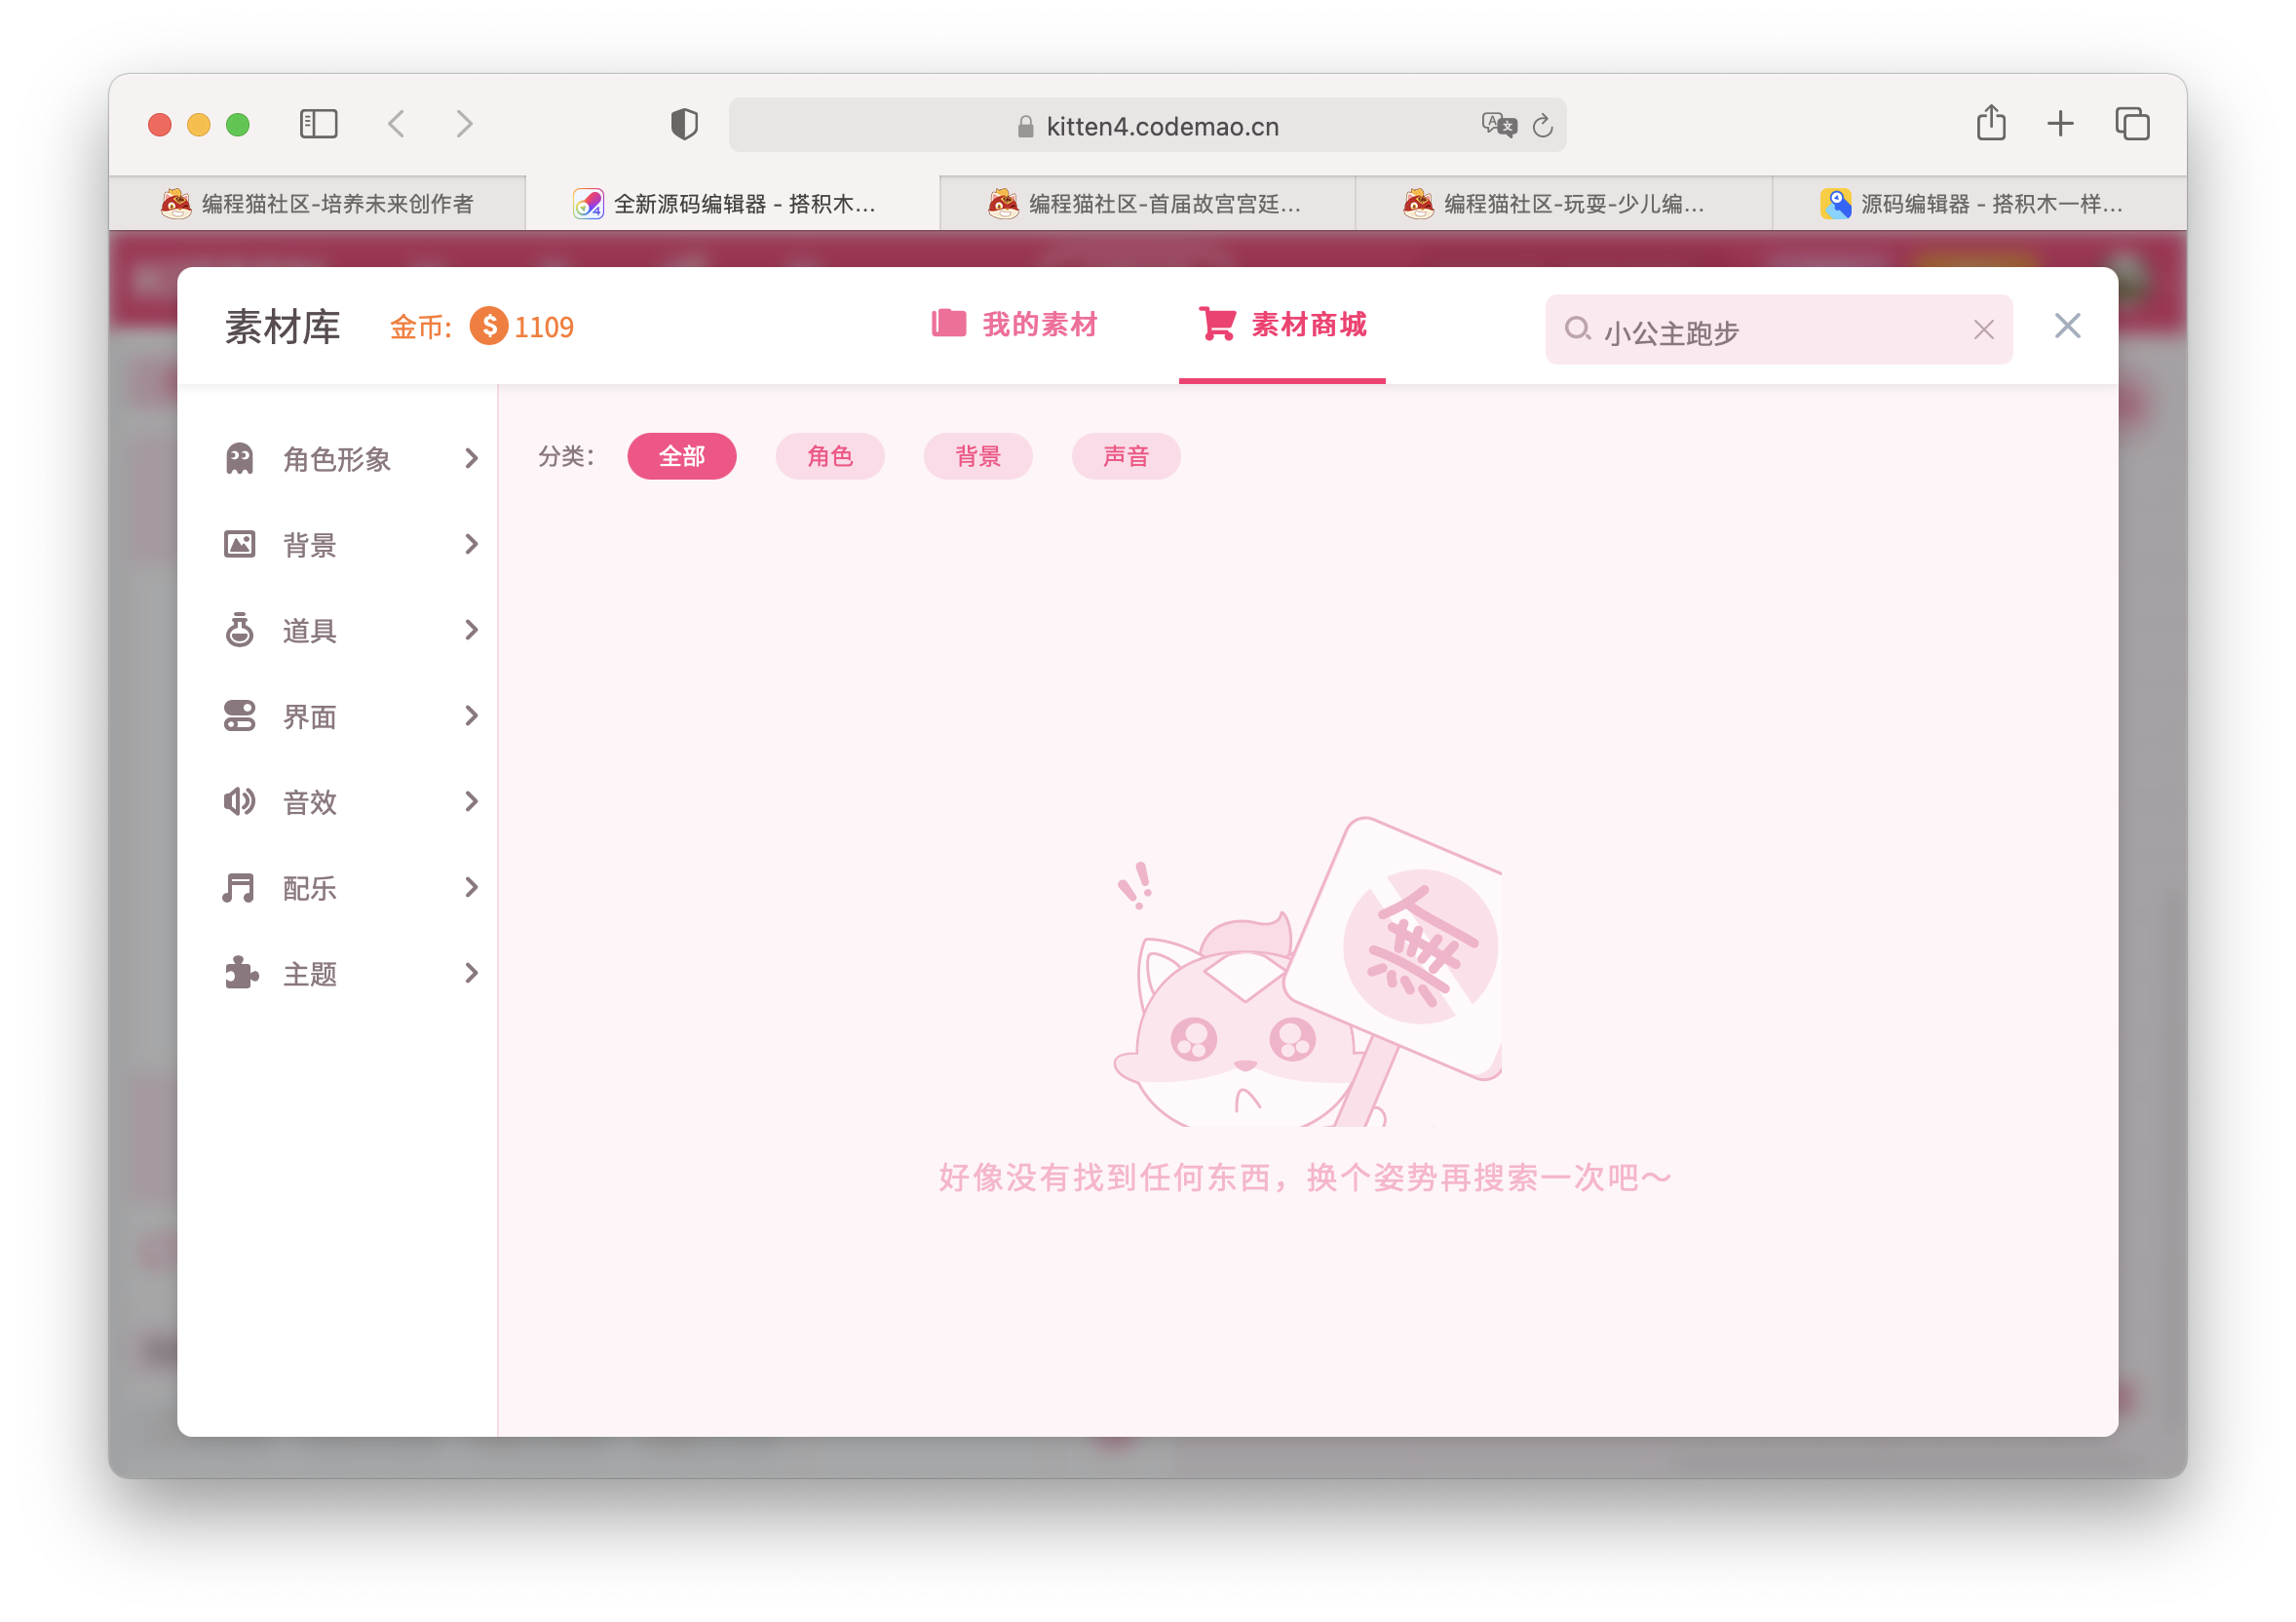This screenshot has height=1622, width=2296.
Task: Click the gold coin icon next to 1109
Action: pos(489,326)
